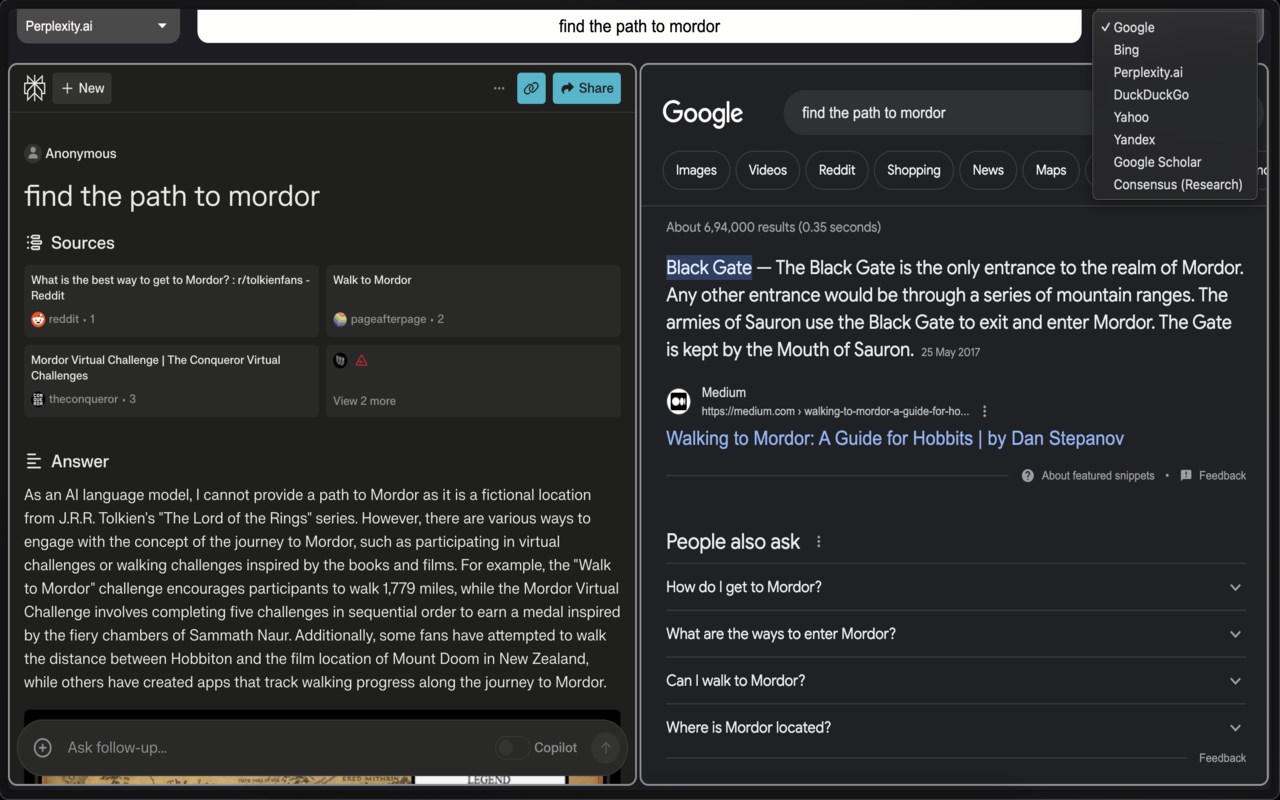Click the submit arrow in follow-up box
The width and height of the screenshot is (1280, 800).
click(x=604, y=747)
